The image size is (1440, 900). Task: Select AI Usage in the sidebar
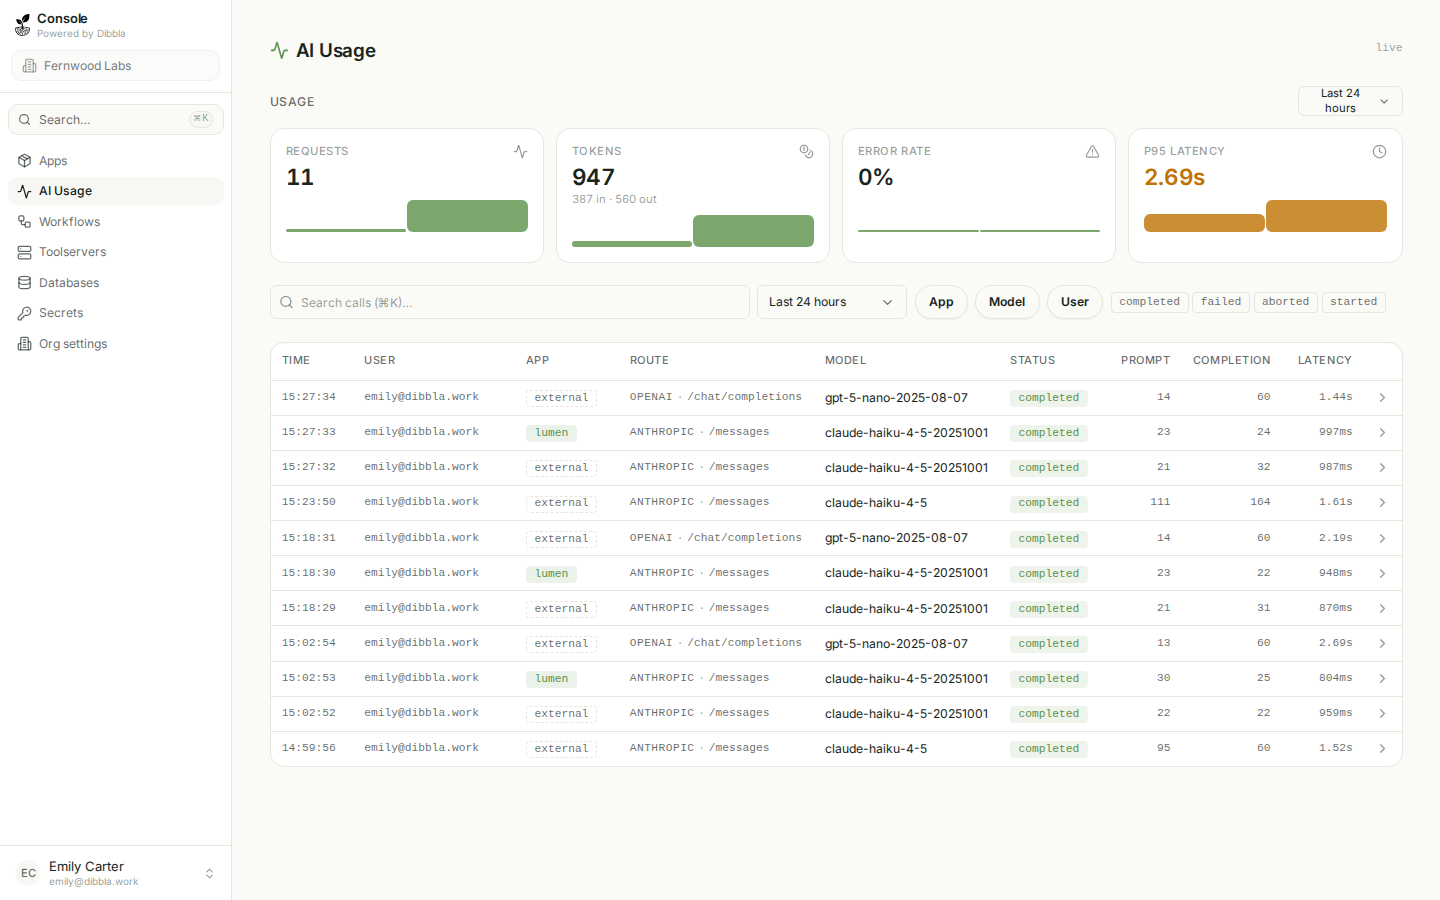[x=115, y=191]
